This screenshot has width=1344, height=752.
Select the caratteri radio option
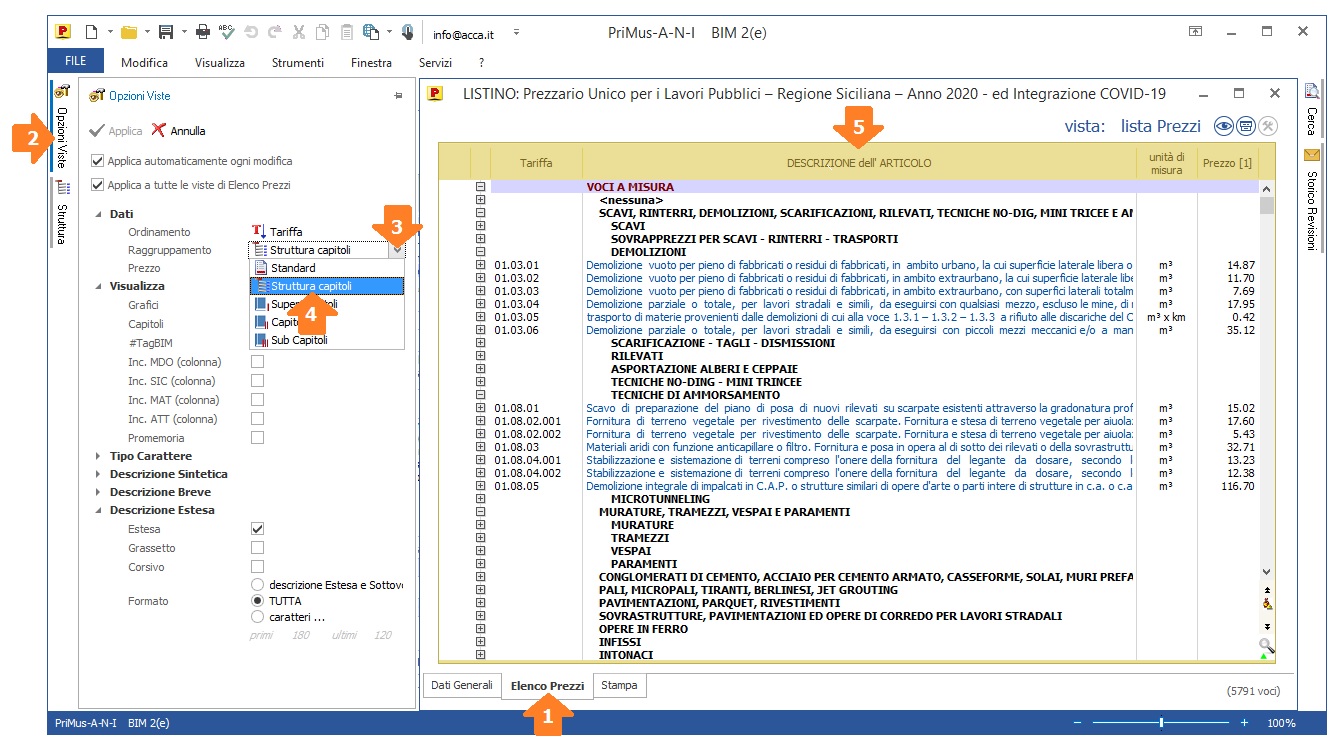coord(258,617)
